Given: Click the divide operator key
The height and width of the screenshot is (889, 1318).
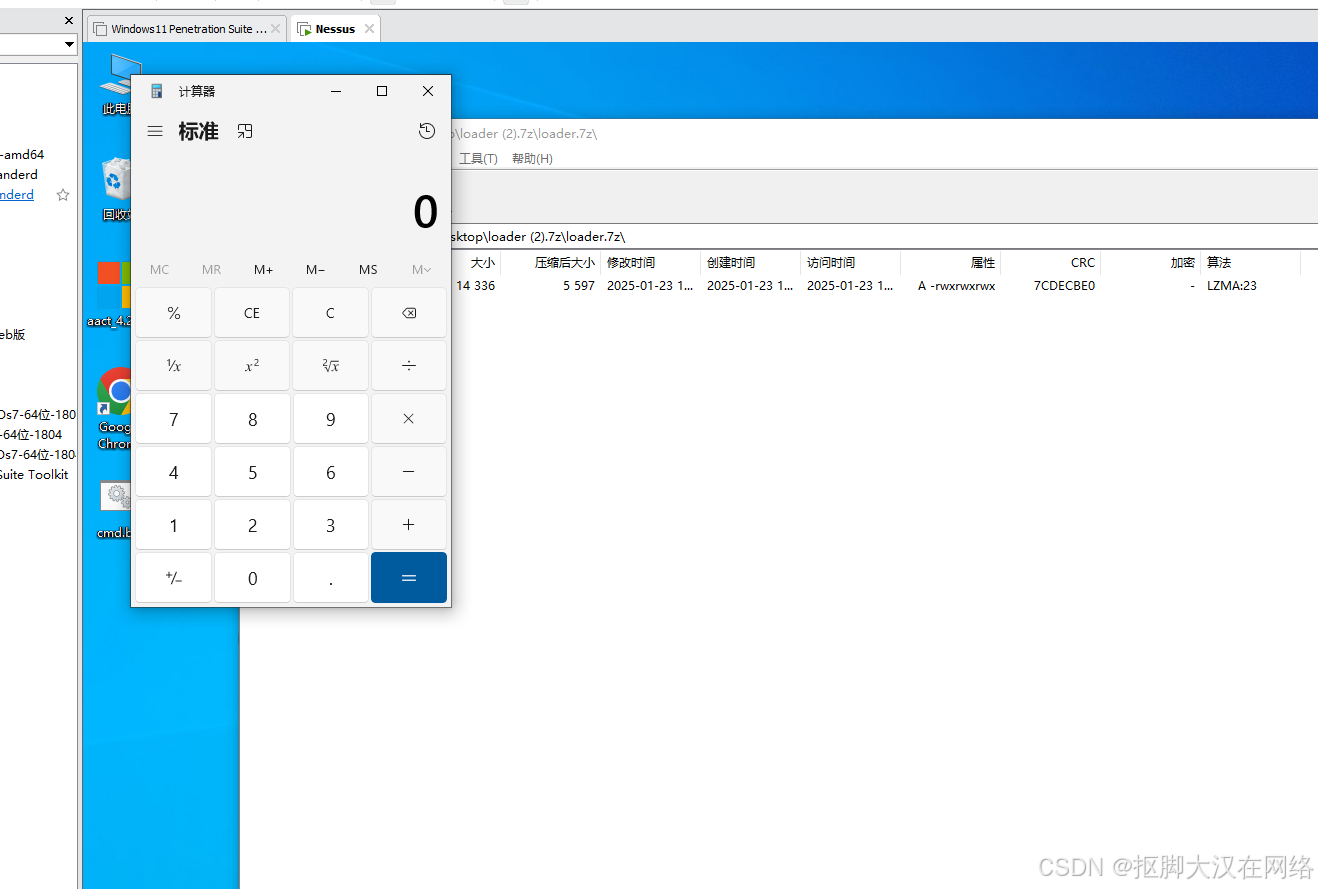Looking at the screenshot, I should [x=409, y=366].
